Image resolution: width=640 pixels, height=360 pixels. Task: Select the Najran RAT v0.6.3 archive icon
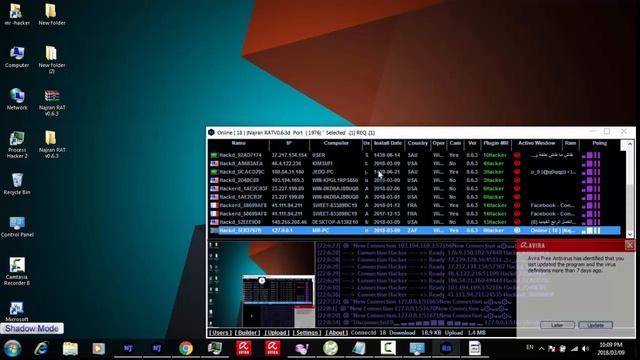pyautogui.click(x=52, y=102)
